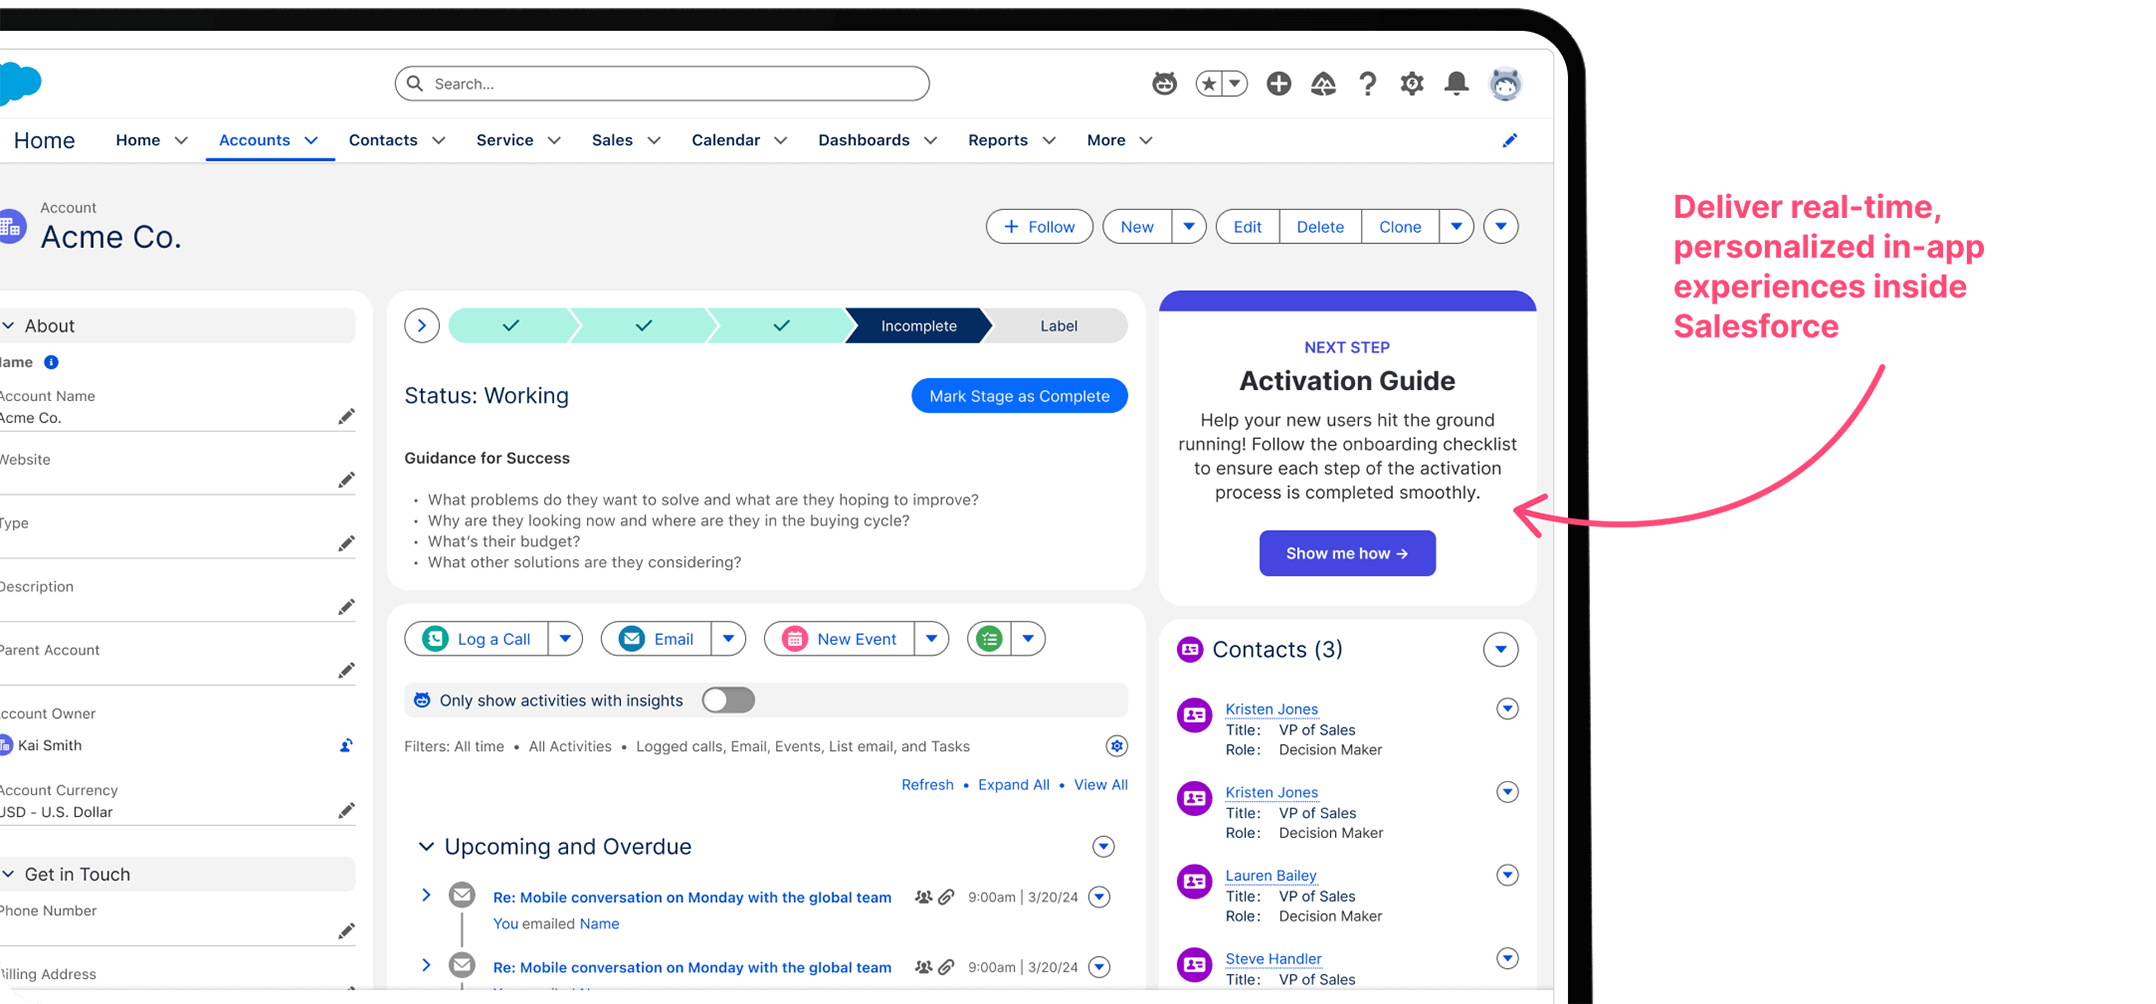Image resolution: width=2156 pixels, height=1004 pixels.
Task: Click the green new task icon
Action: (989, 639)
